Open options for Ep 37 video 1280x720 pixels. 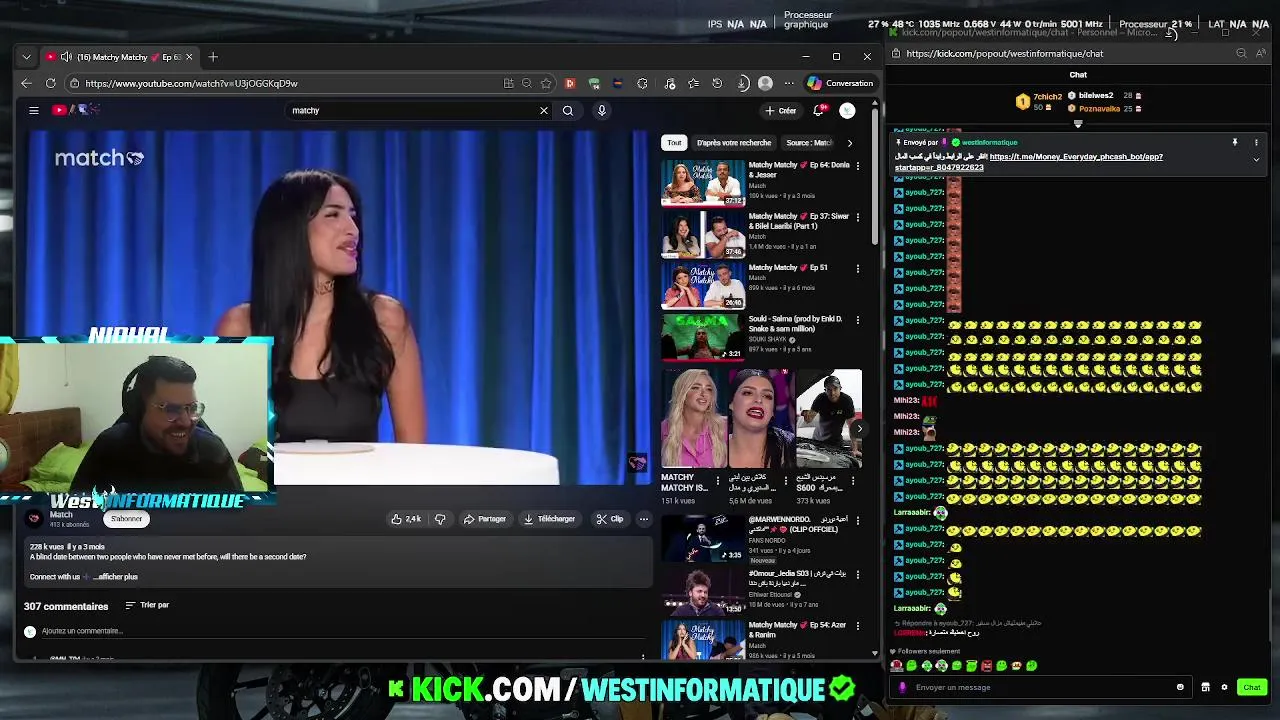(x=857, y=217)
